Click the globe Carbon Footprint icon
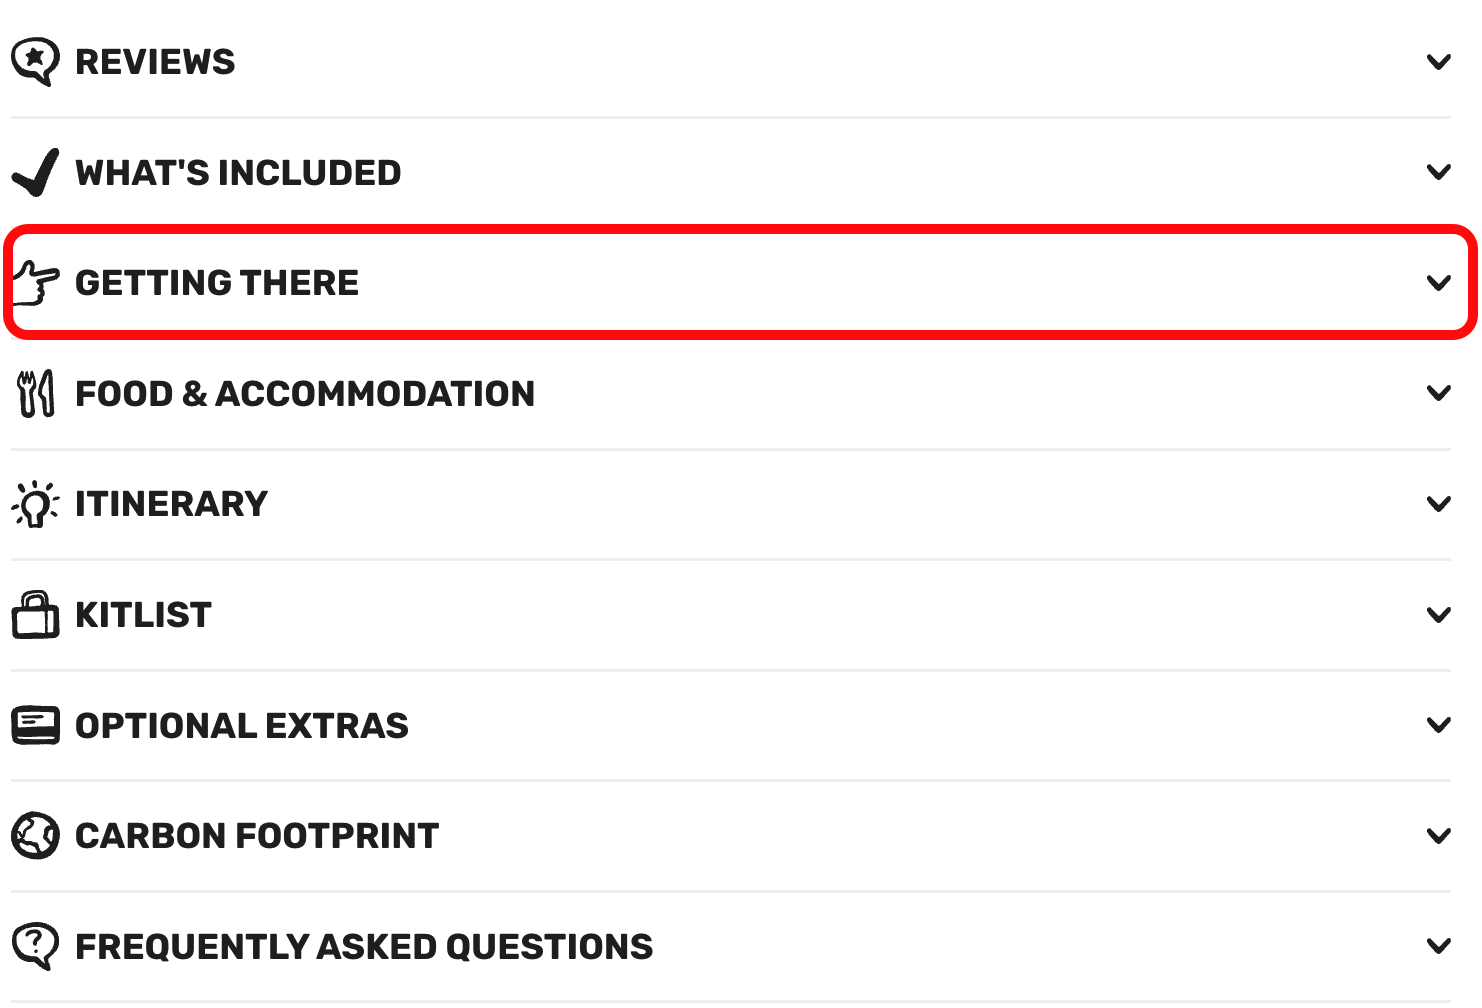The height and width of the screenshot is (1008, 1482). [x=35, y=835]
